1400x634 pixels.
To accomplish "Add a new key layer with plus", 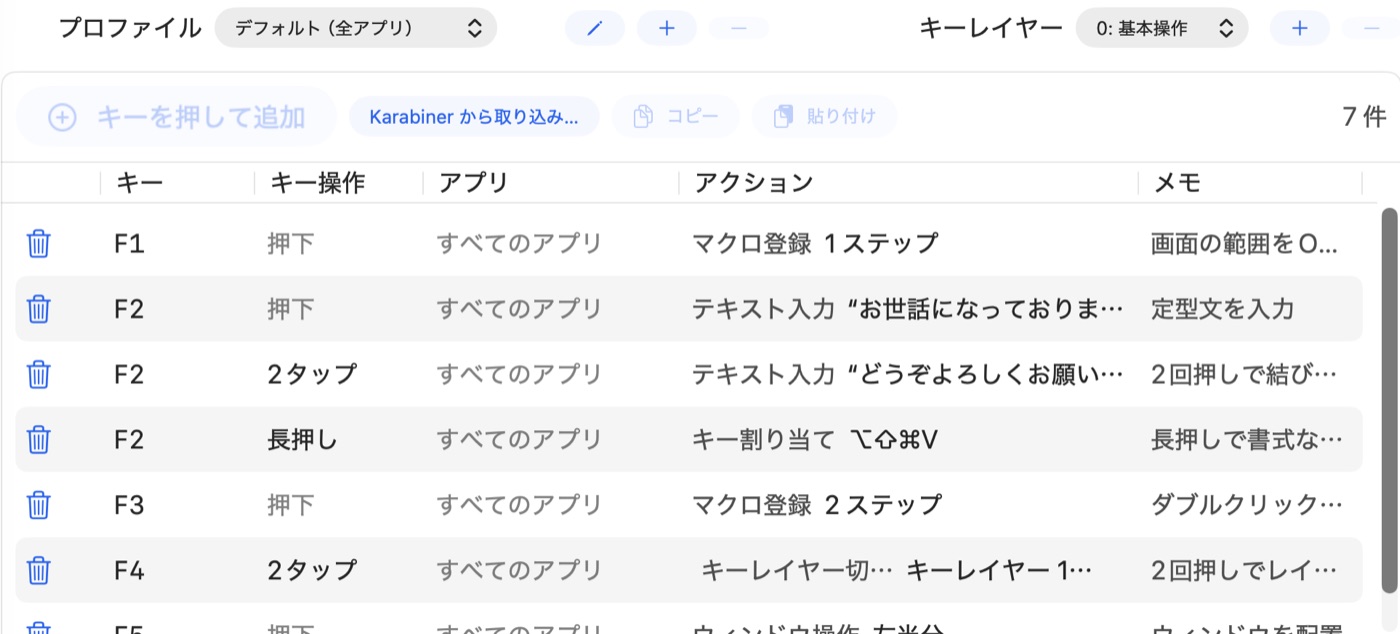I will click(1299, 28).
